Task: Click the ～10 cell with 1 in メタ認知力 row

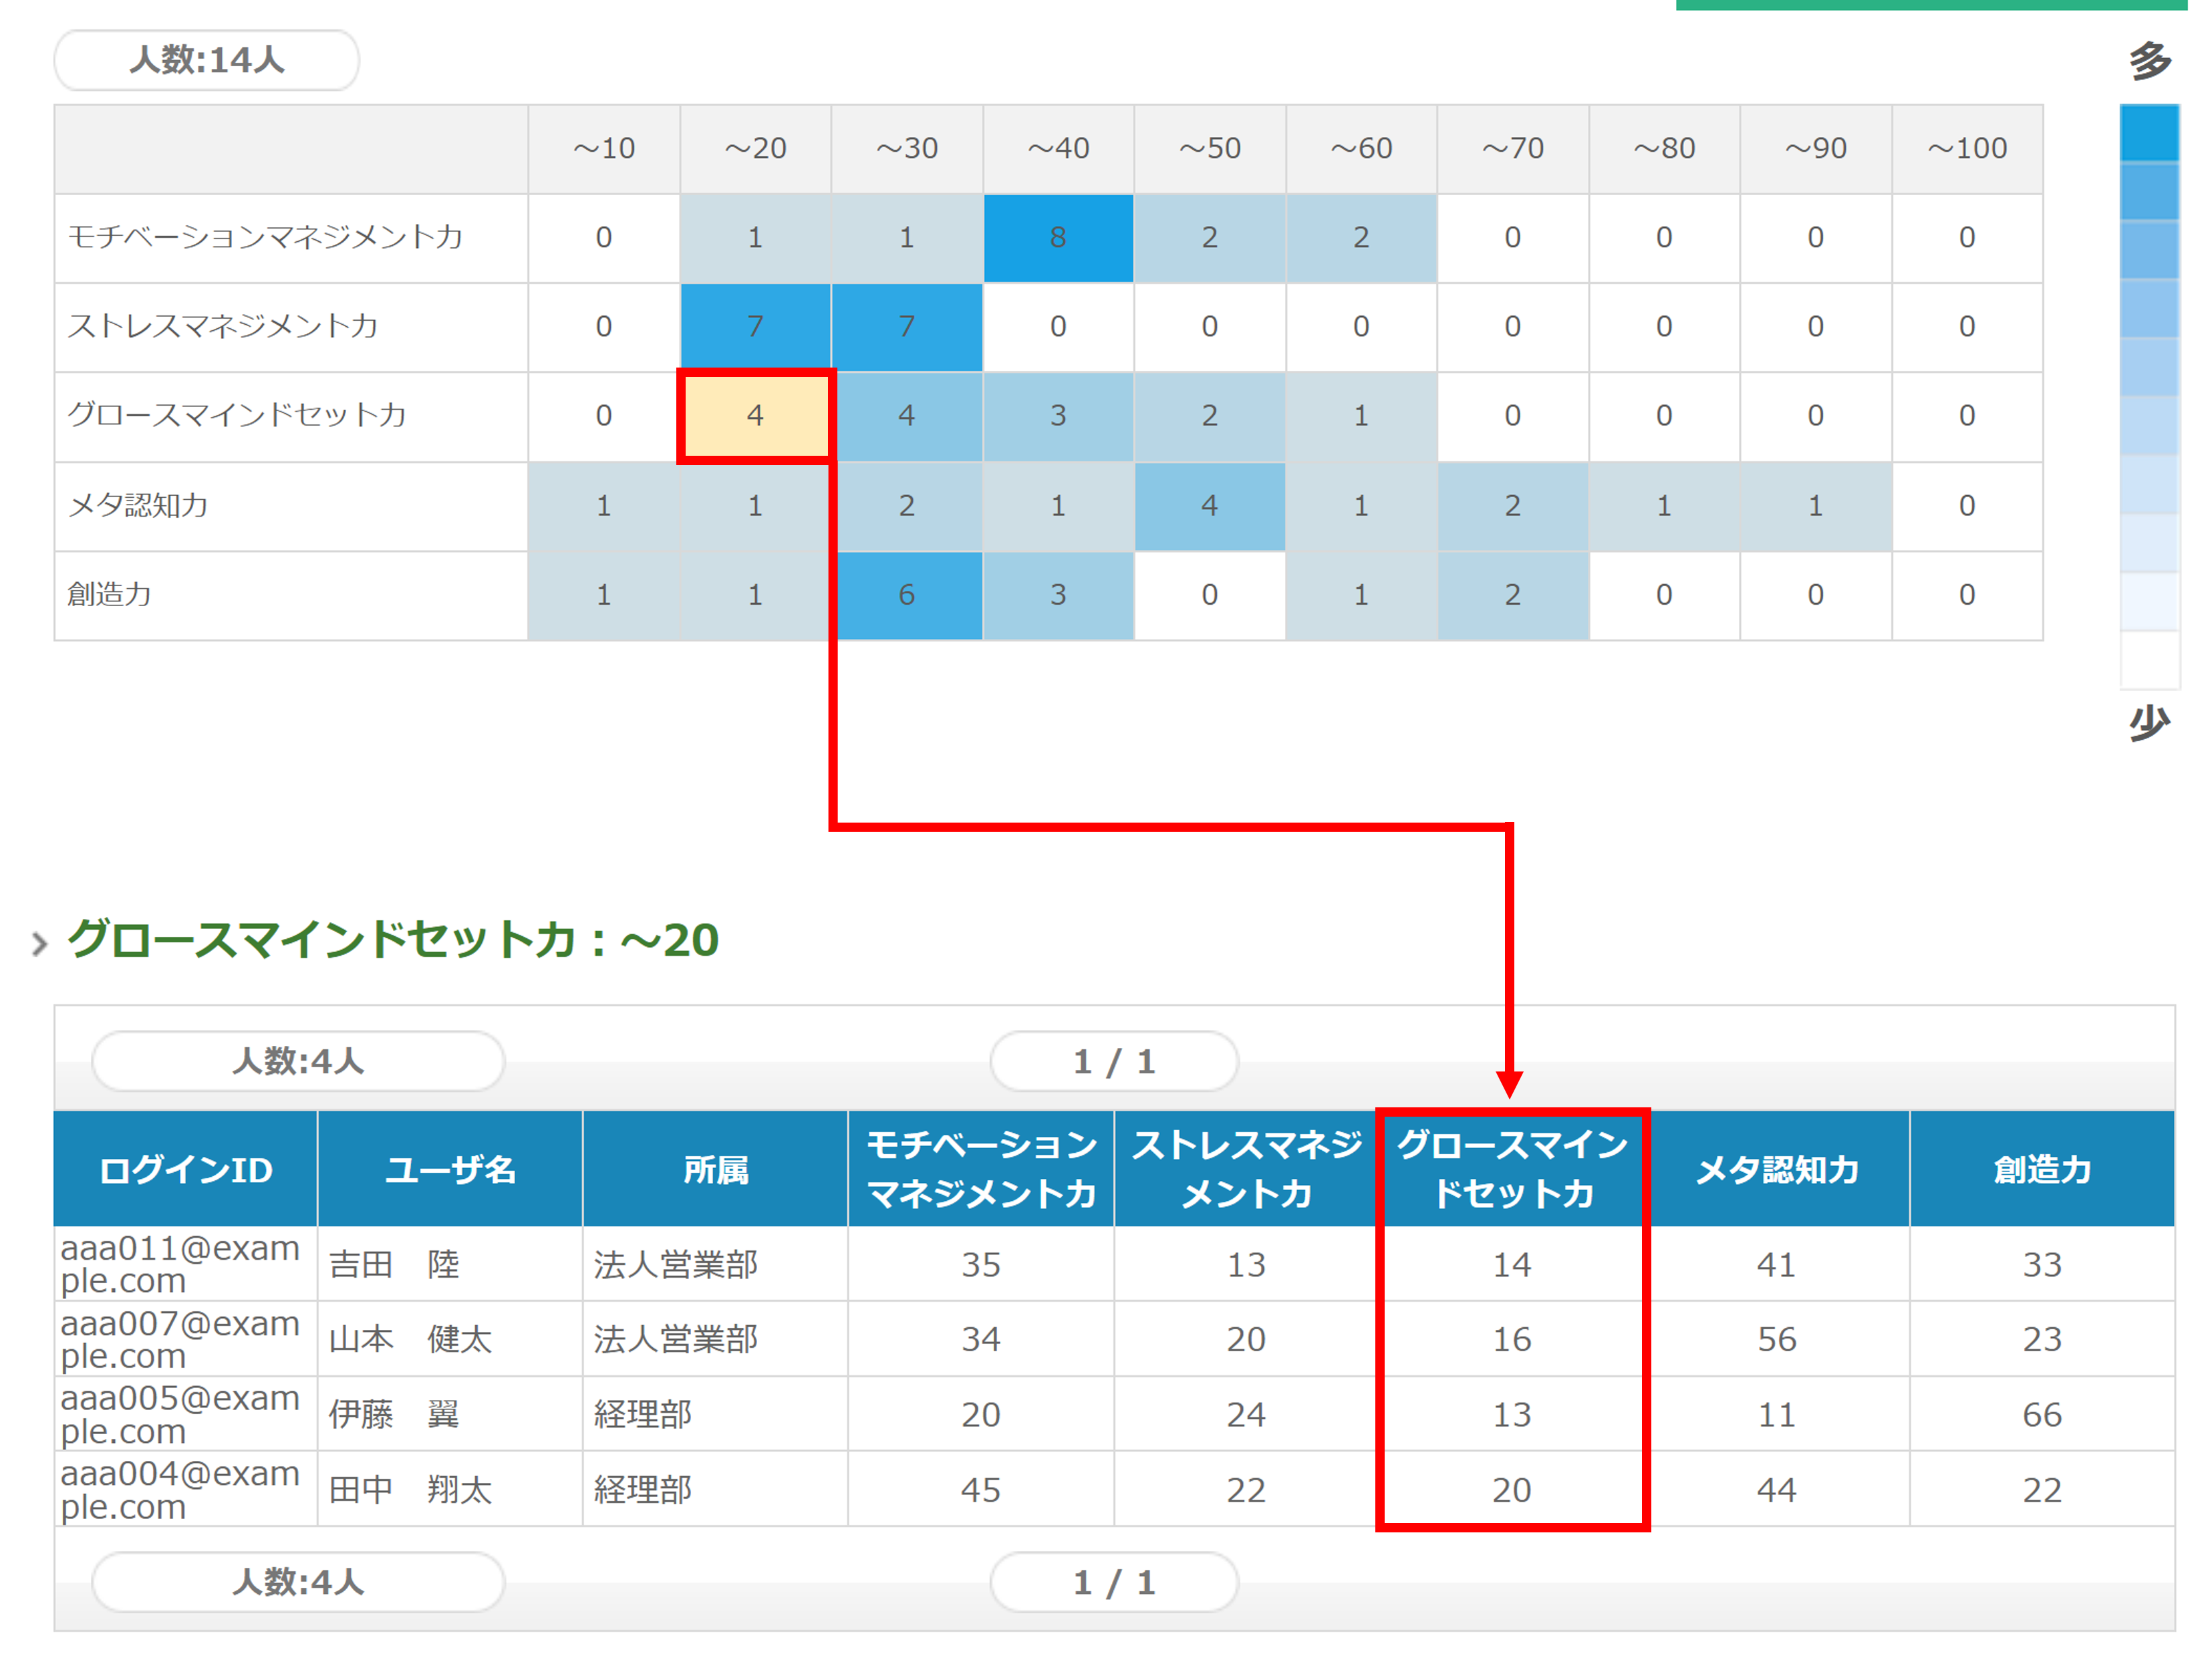Action: pyautogui.click(x=603, y=506)
